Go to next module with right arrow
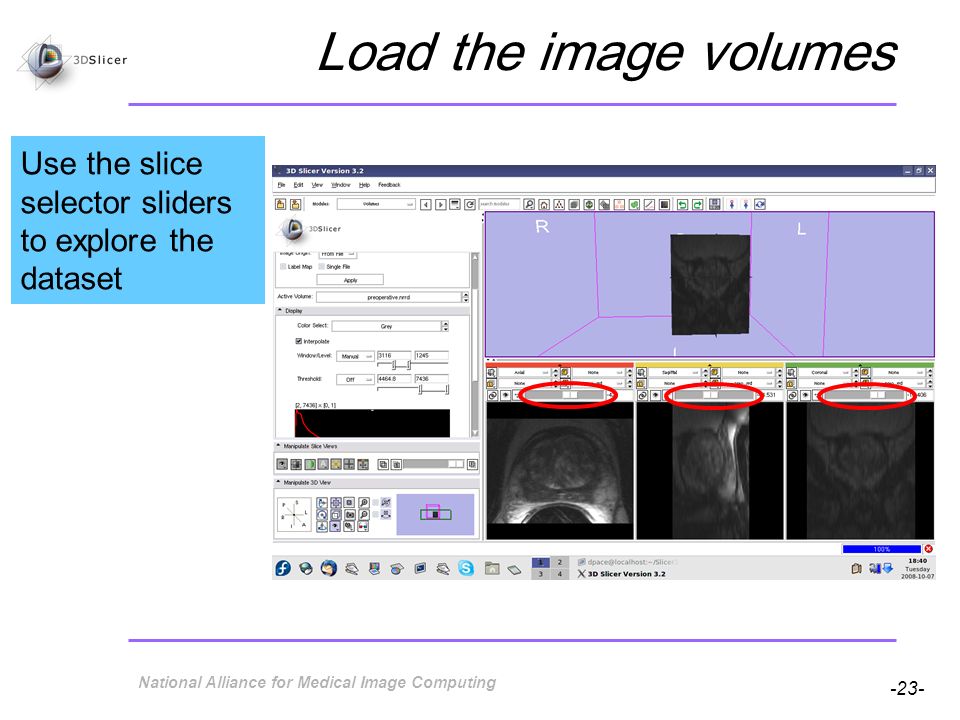960x720 pixels. [441, 204]
